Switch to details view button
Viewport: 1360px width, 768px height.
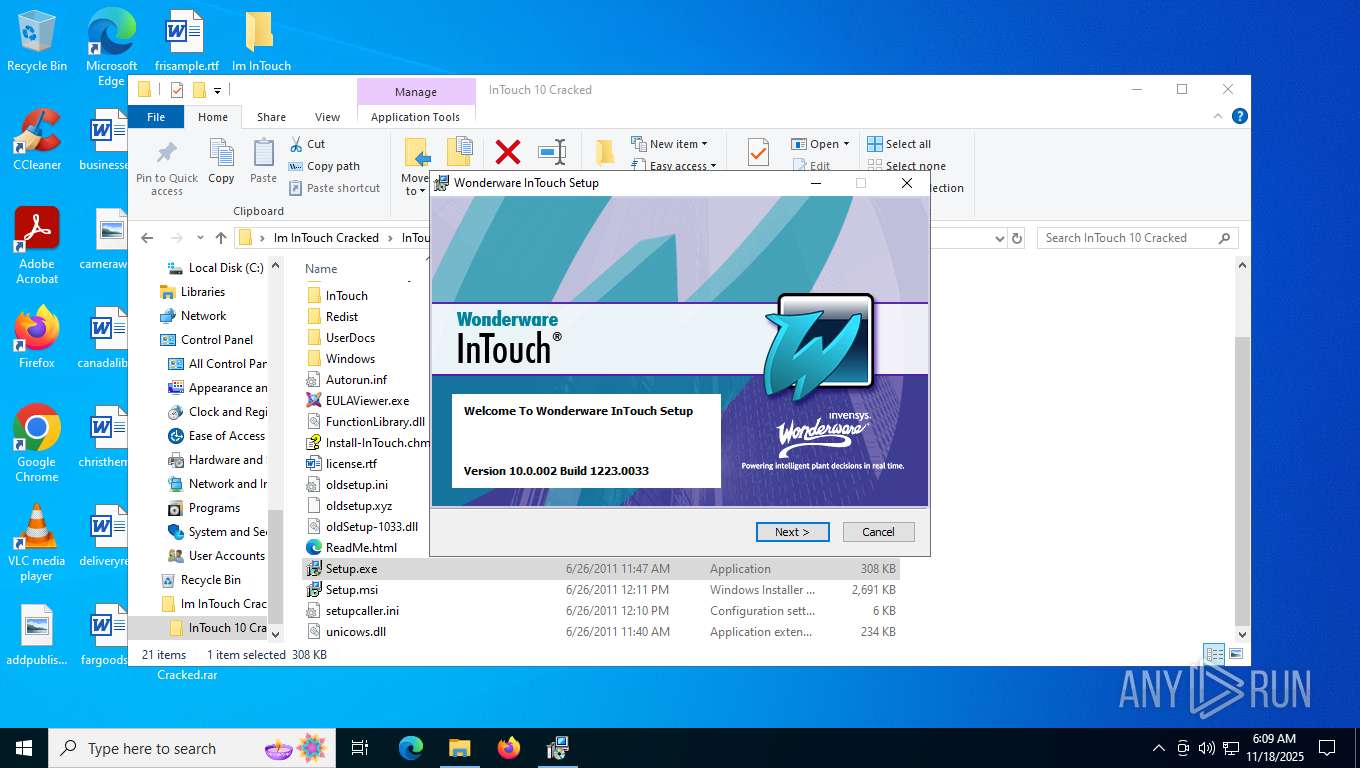click(x=1214, y=654)
